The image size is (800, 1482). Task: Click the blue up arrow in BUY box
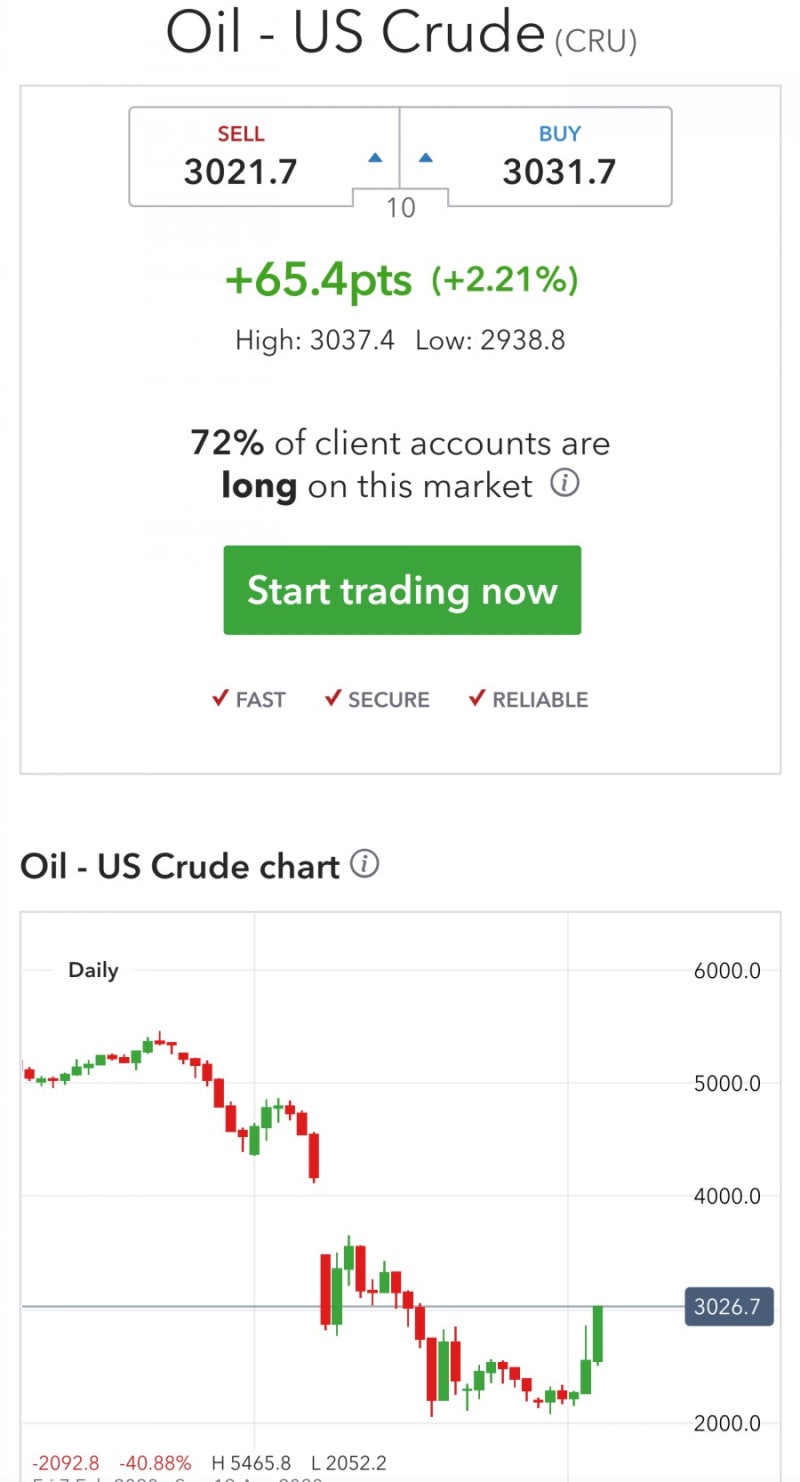tap(425, 157)
